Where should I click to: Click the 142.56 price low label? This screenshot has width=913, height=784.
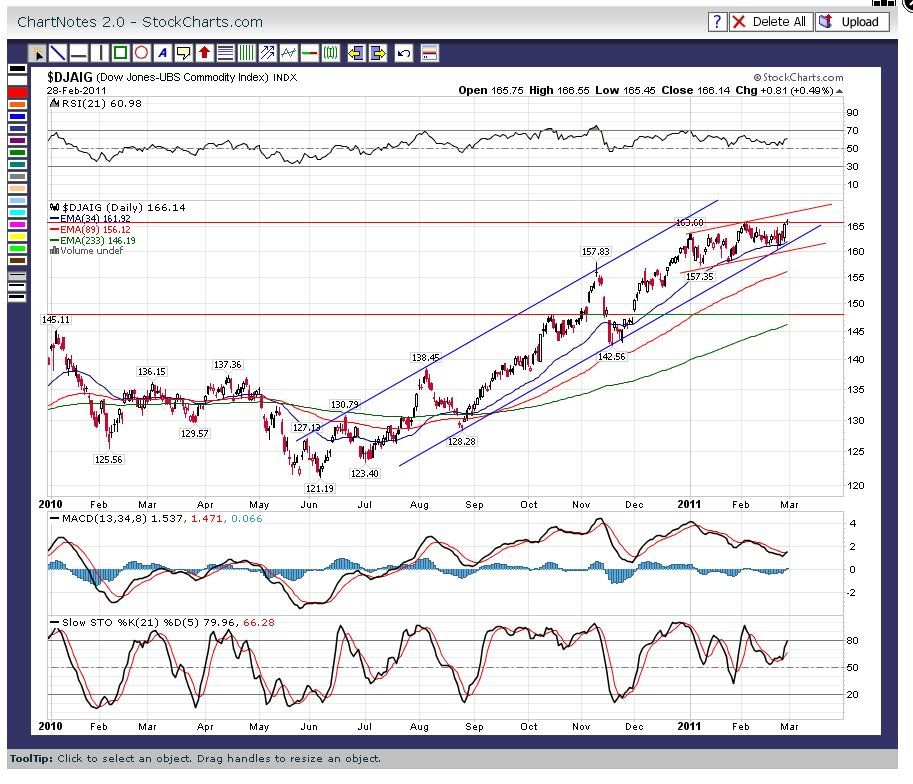pyautogui.click(x=611, y=356)
